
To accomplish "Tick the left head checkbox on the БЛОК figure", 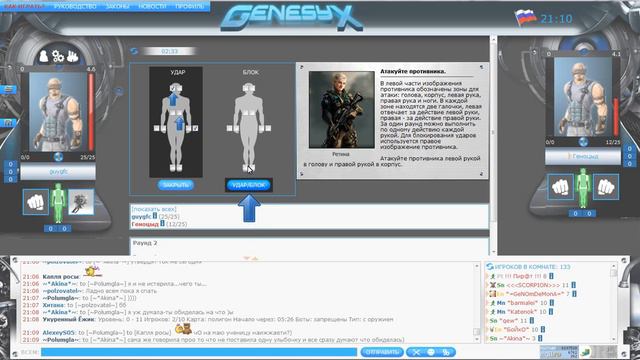I will [x=246, y=88].
